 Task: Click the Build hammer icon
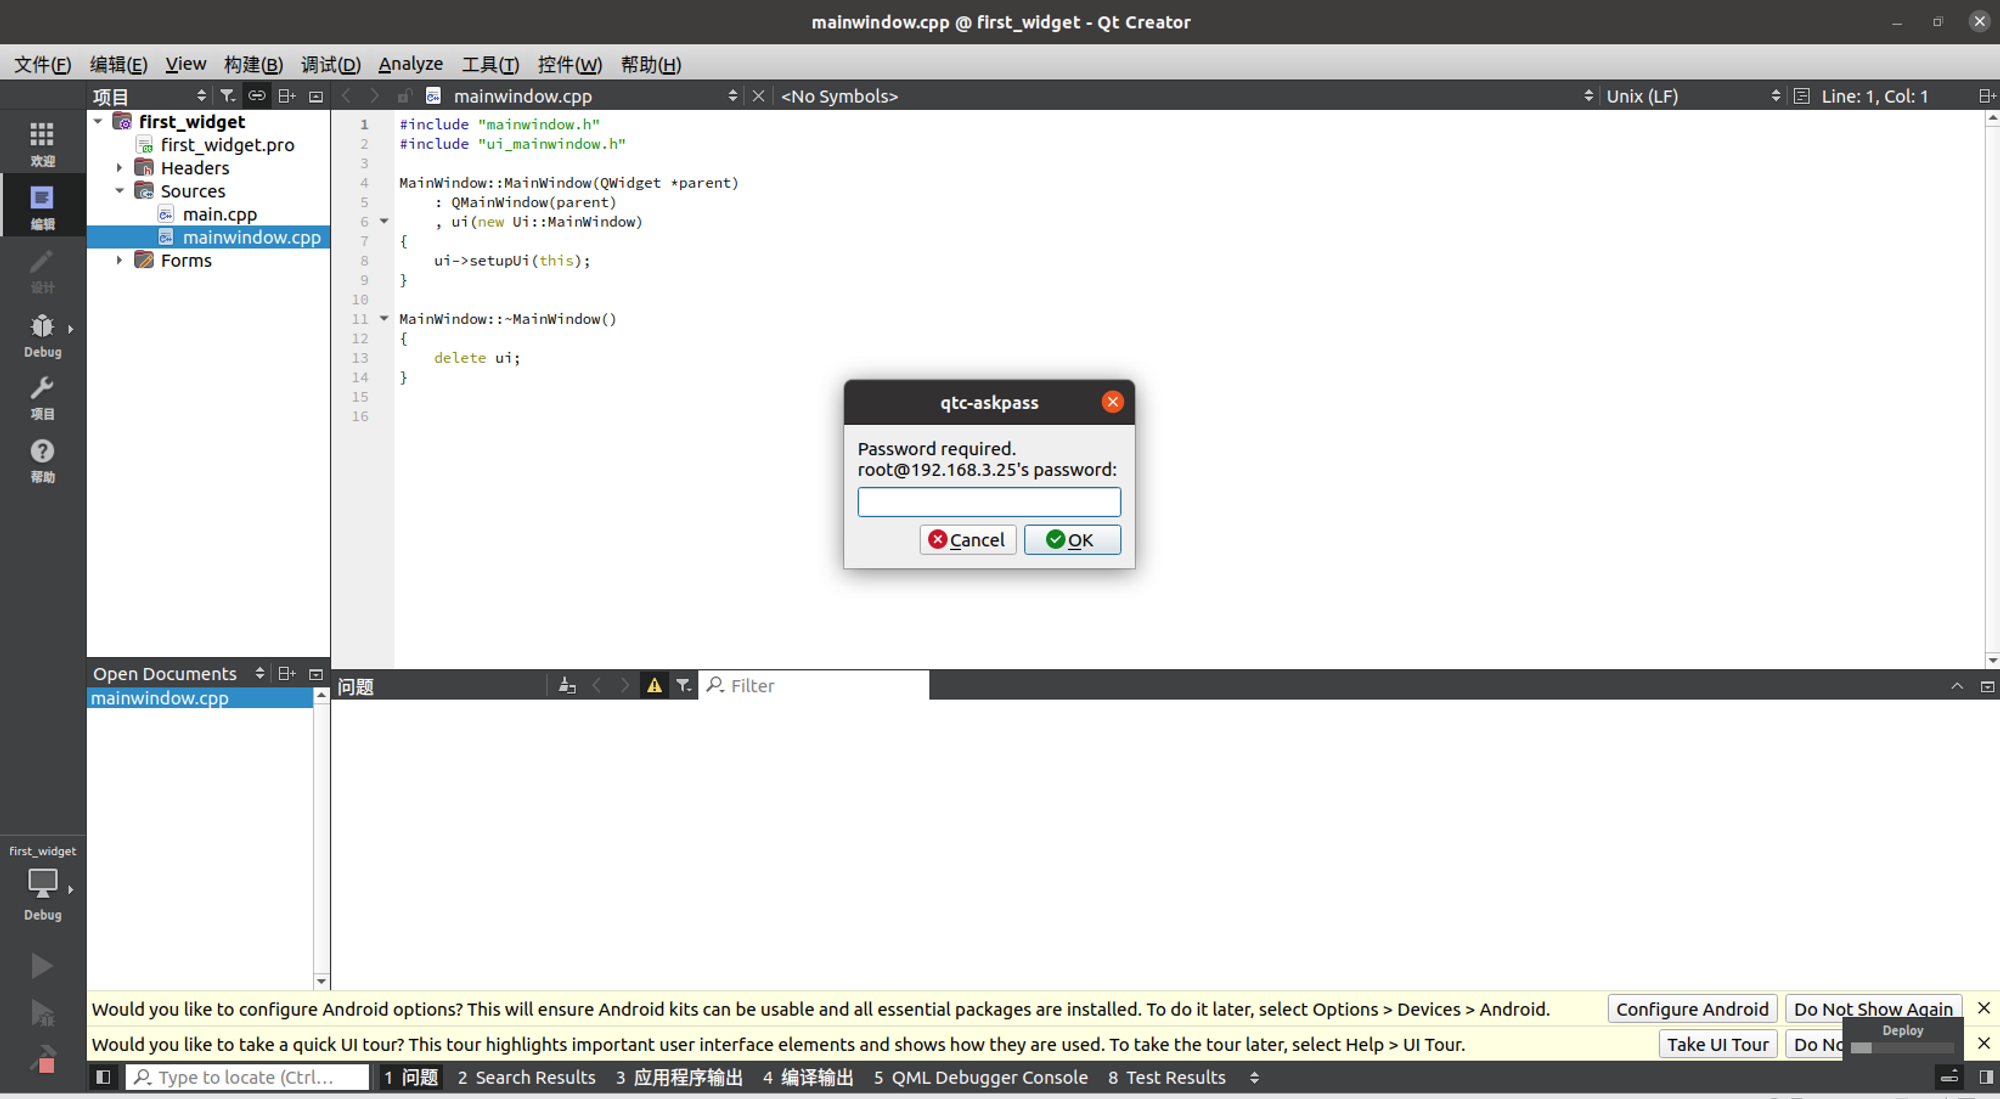tap(42, 1059)
